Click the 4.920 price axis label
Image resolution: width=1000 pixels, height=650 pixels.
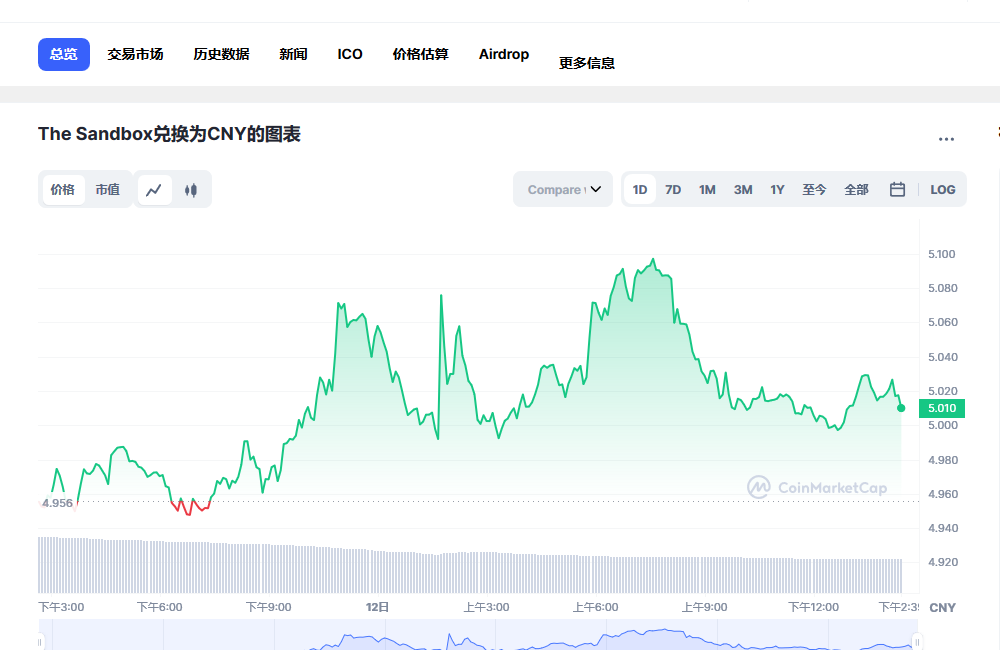click(x=943, y=562)
